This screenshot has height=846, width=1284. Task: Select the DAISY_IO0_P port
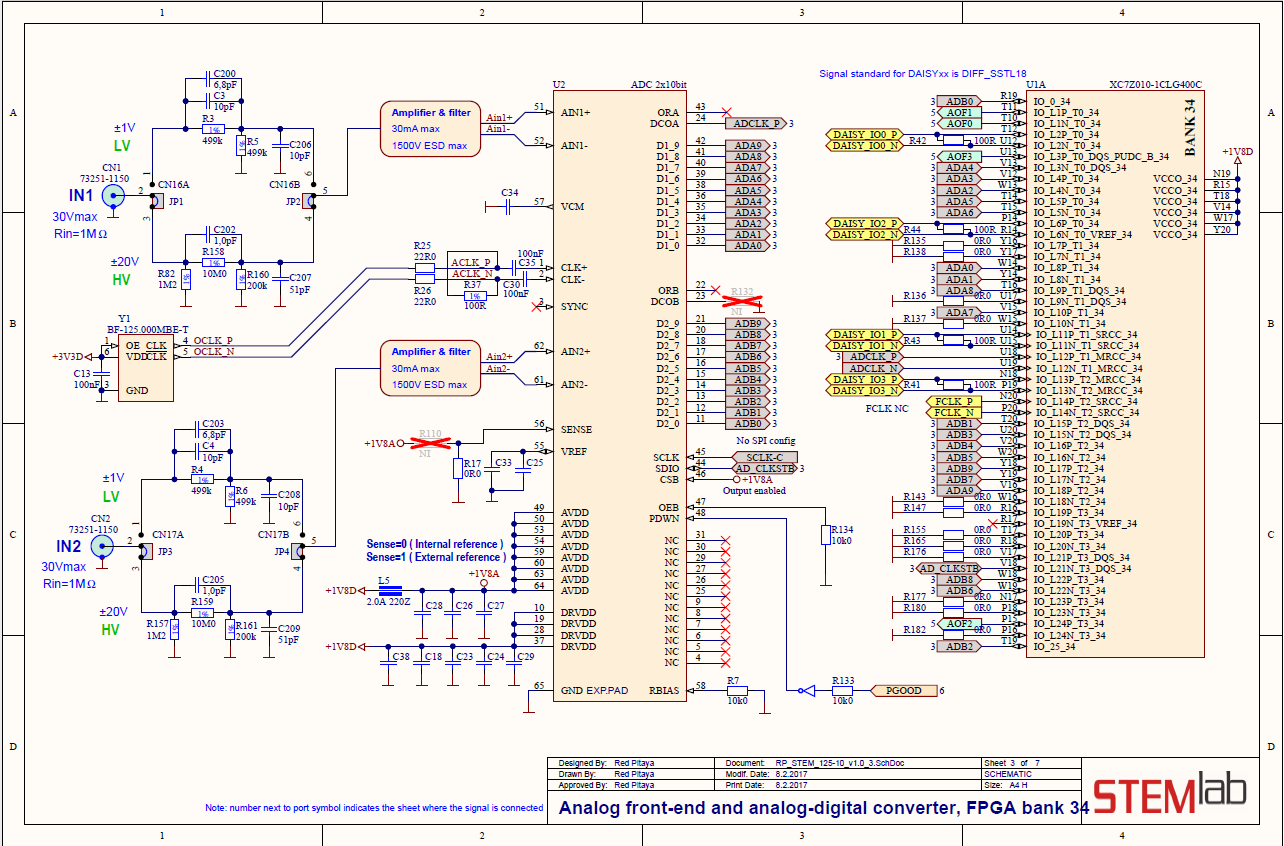click(x=864, y=134)
